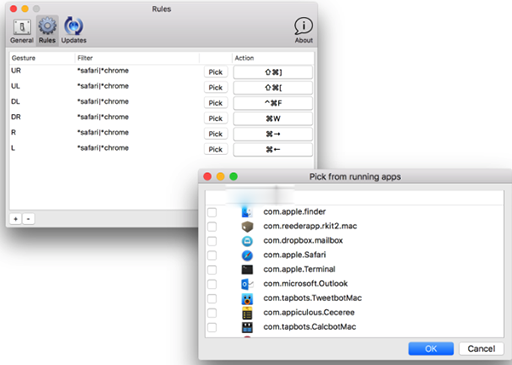Open the Updates tab
The height and width of the screenshot is (365, 512).
tap(74, 31)
